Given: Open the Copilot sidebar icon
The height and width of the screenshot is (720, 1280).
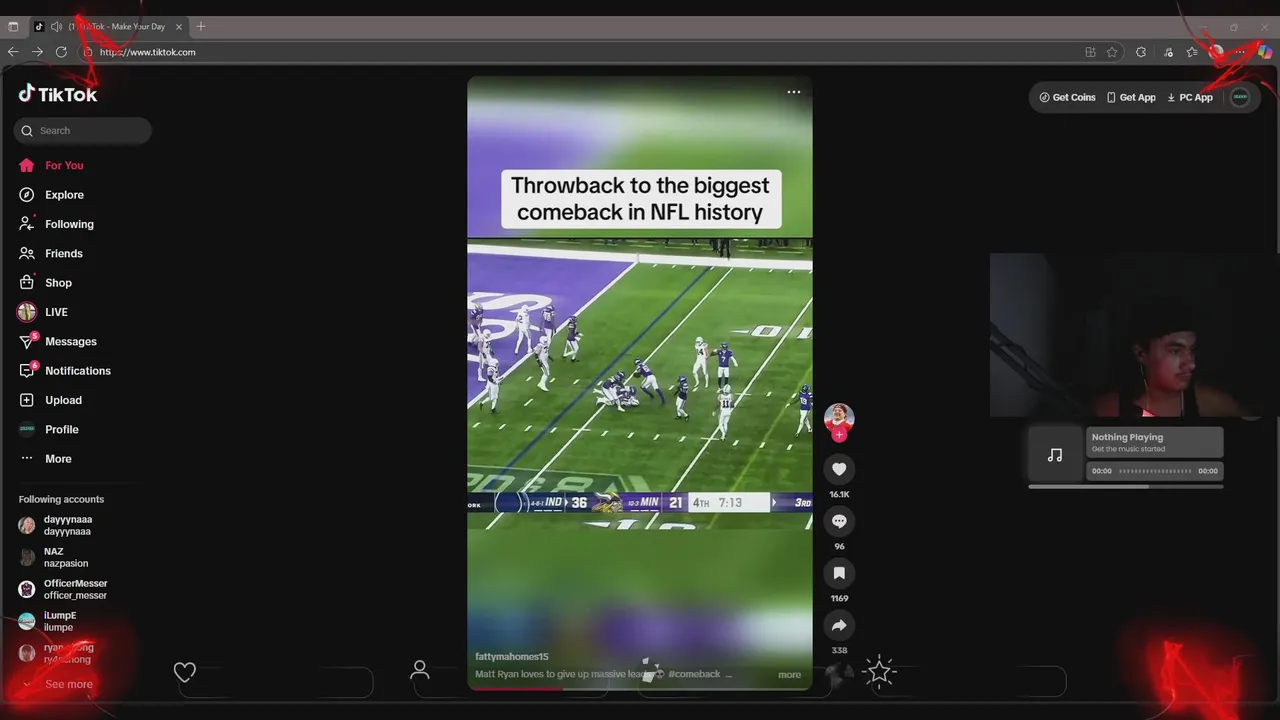Looking at the screenshot, I should pos(1265,52).
